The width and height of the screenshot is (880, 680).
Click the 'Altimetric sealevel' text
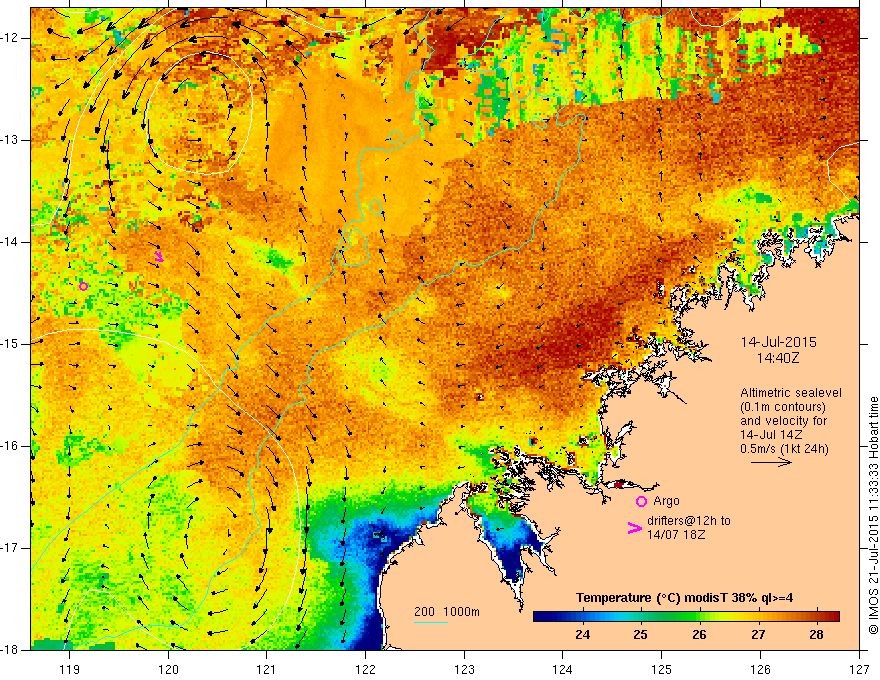[x=791, y=393]
